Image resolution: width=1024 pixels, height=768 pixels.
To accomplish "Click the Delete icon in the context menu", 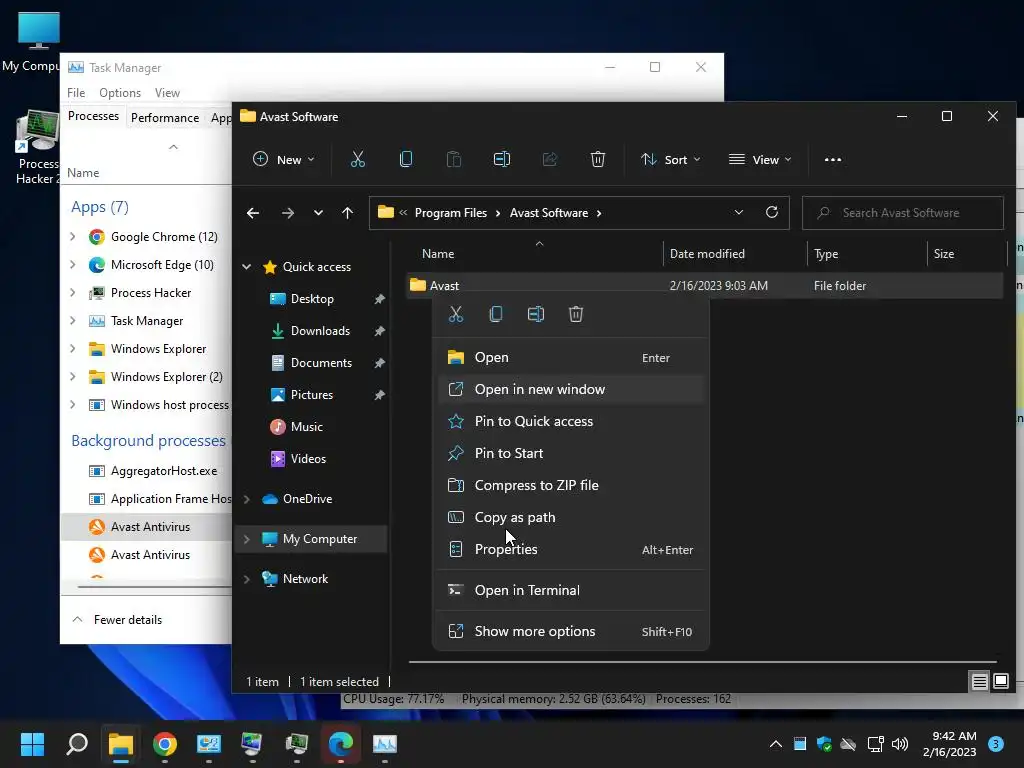I will point(575,314).
